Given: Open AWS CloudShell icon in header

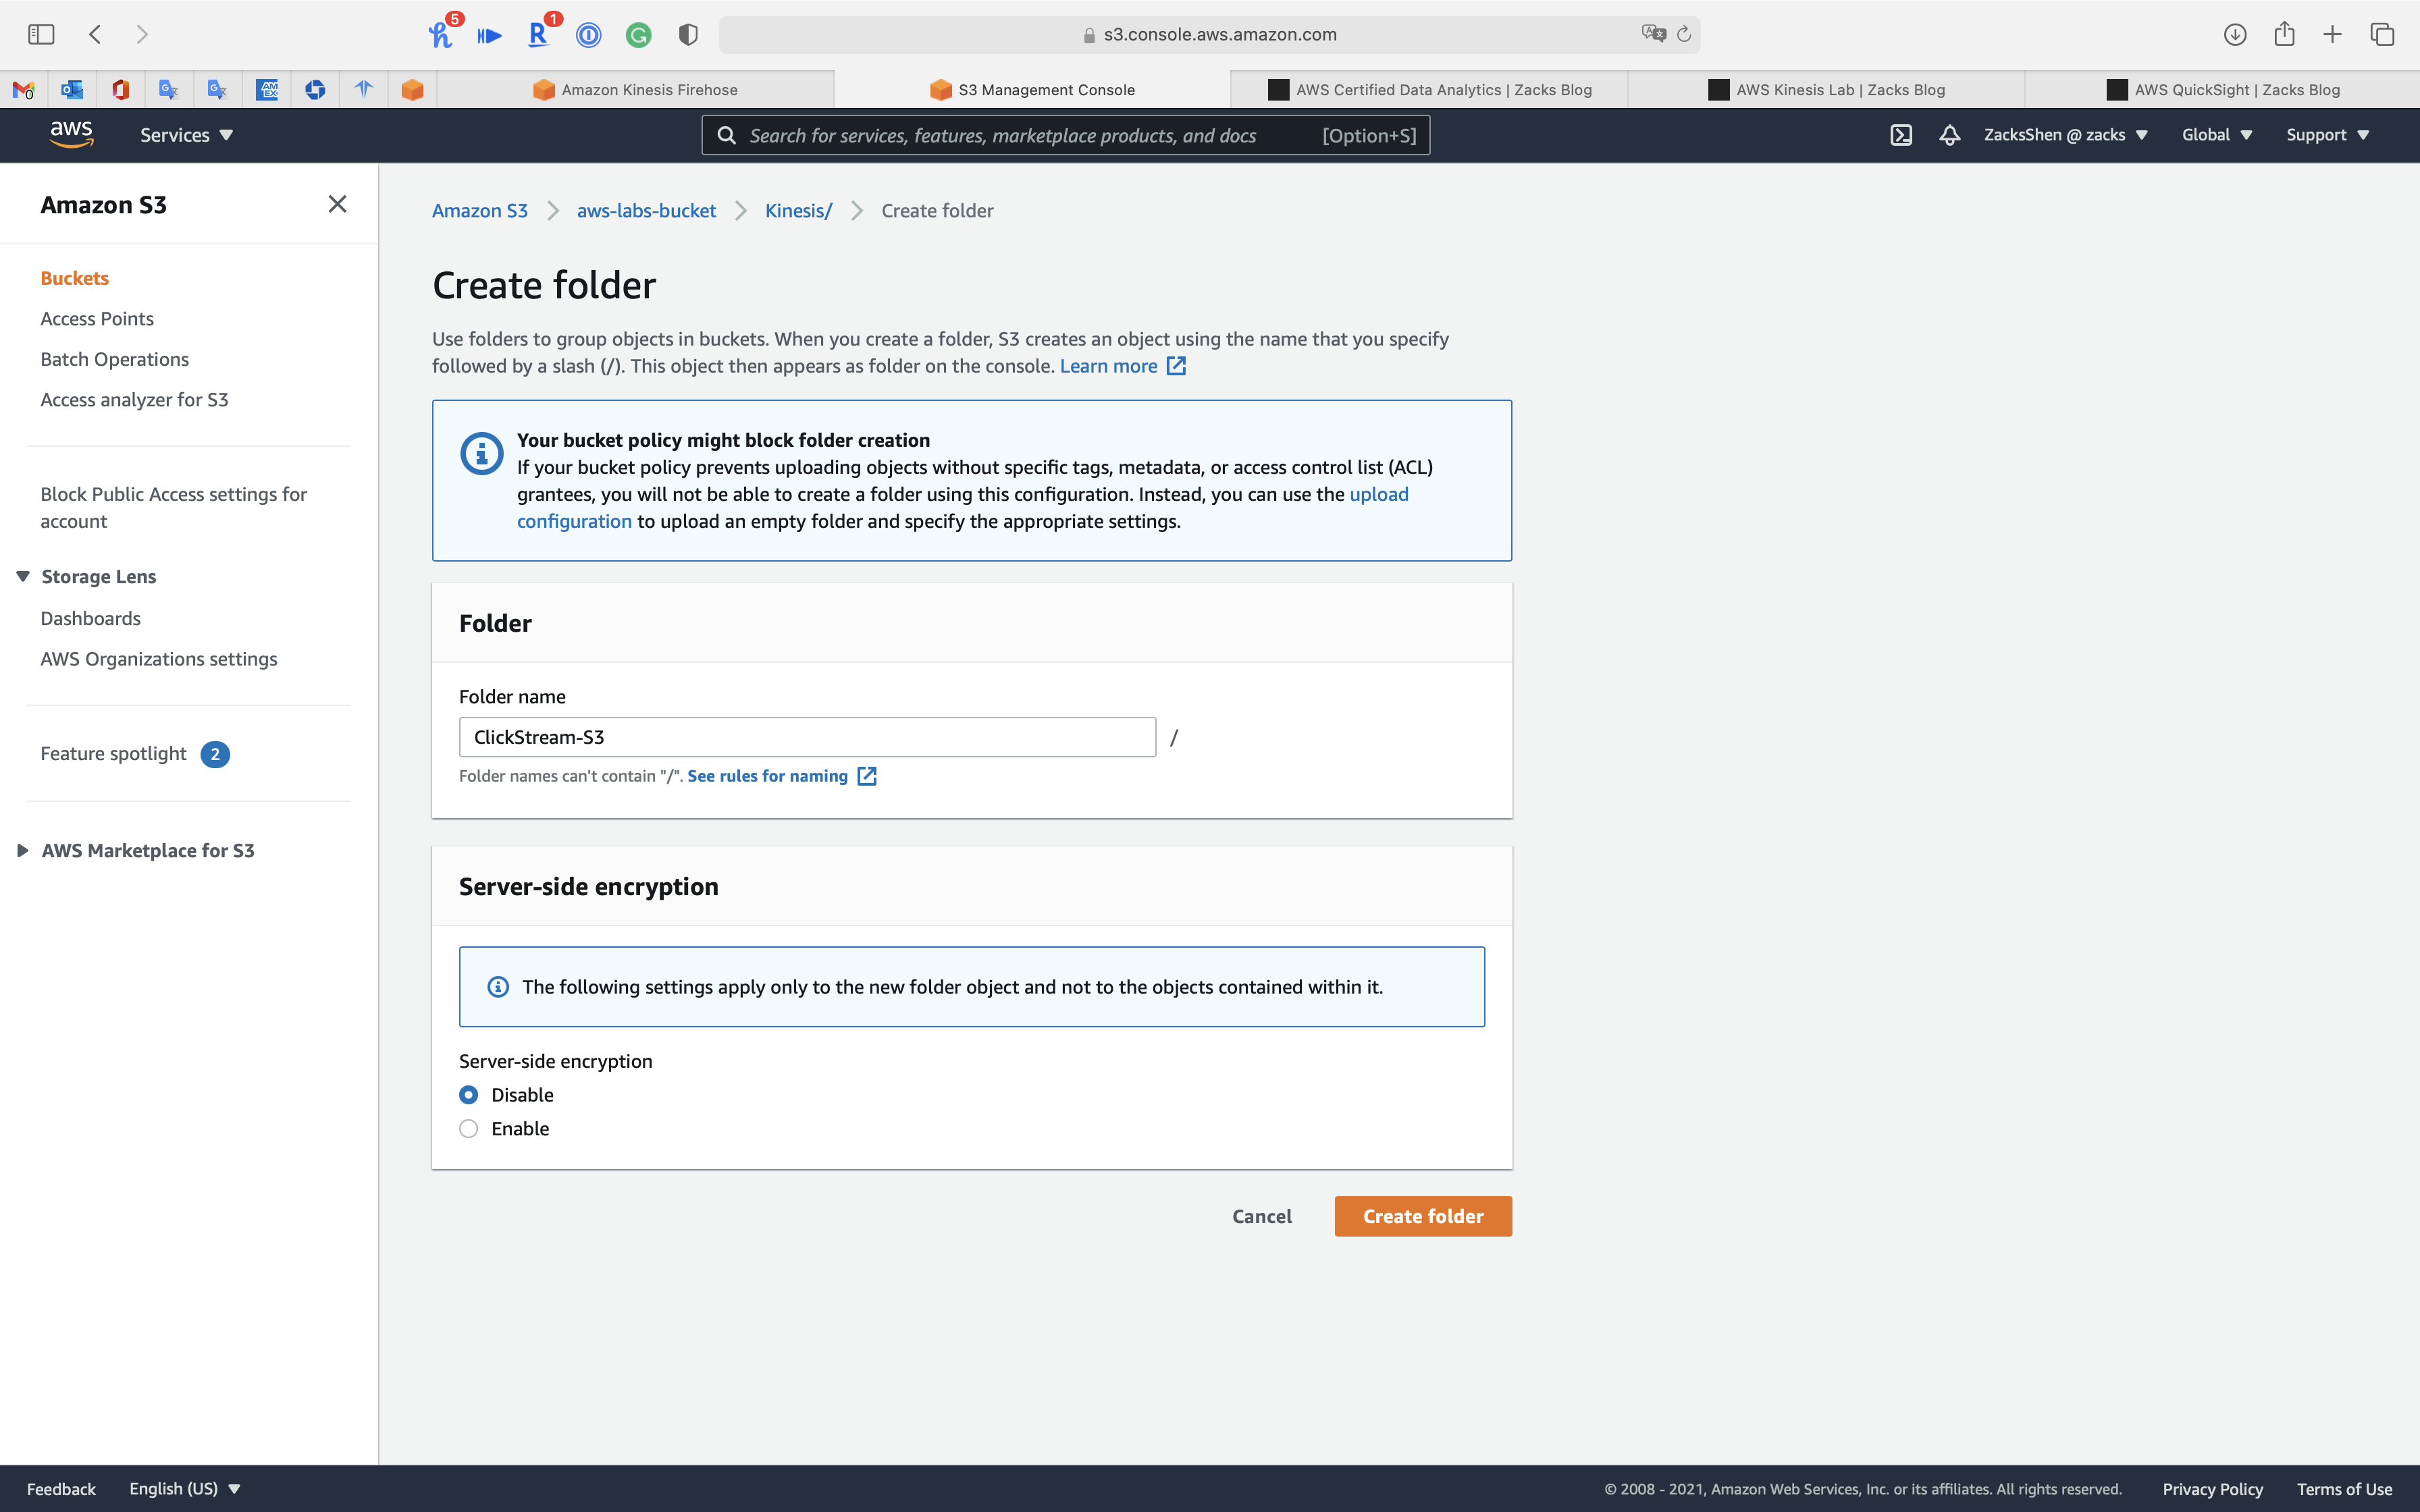Looking at the screenshot, I should pyautogui.click(x=1901, y=135).
